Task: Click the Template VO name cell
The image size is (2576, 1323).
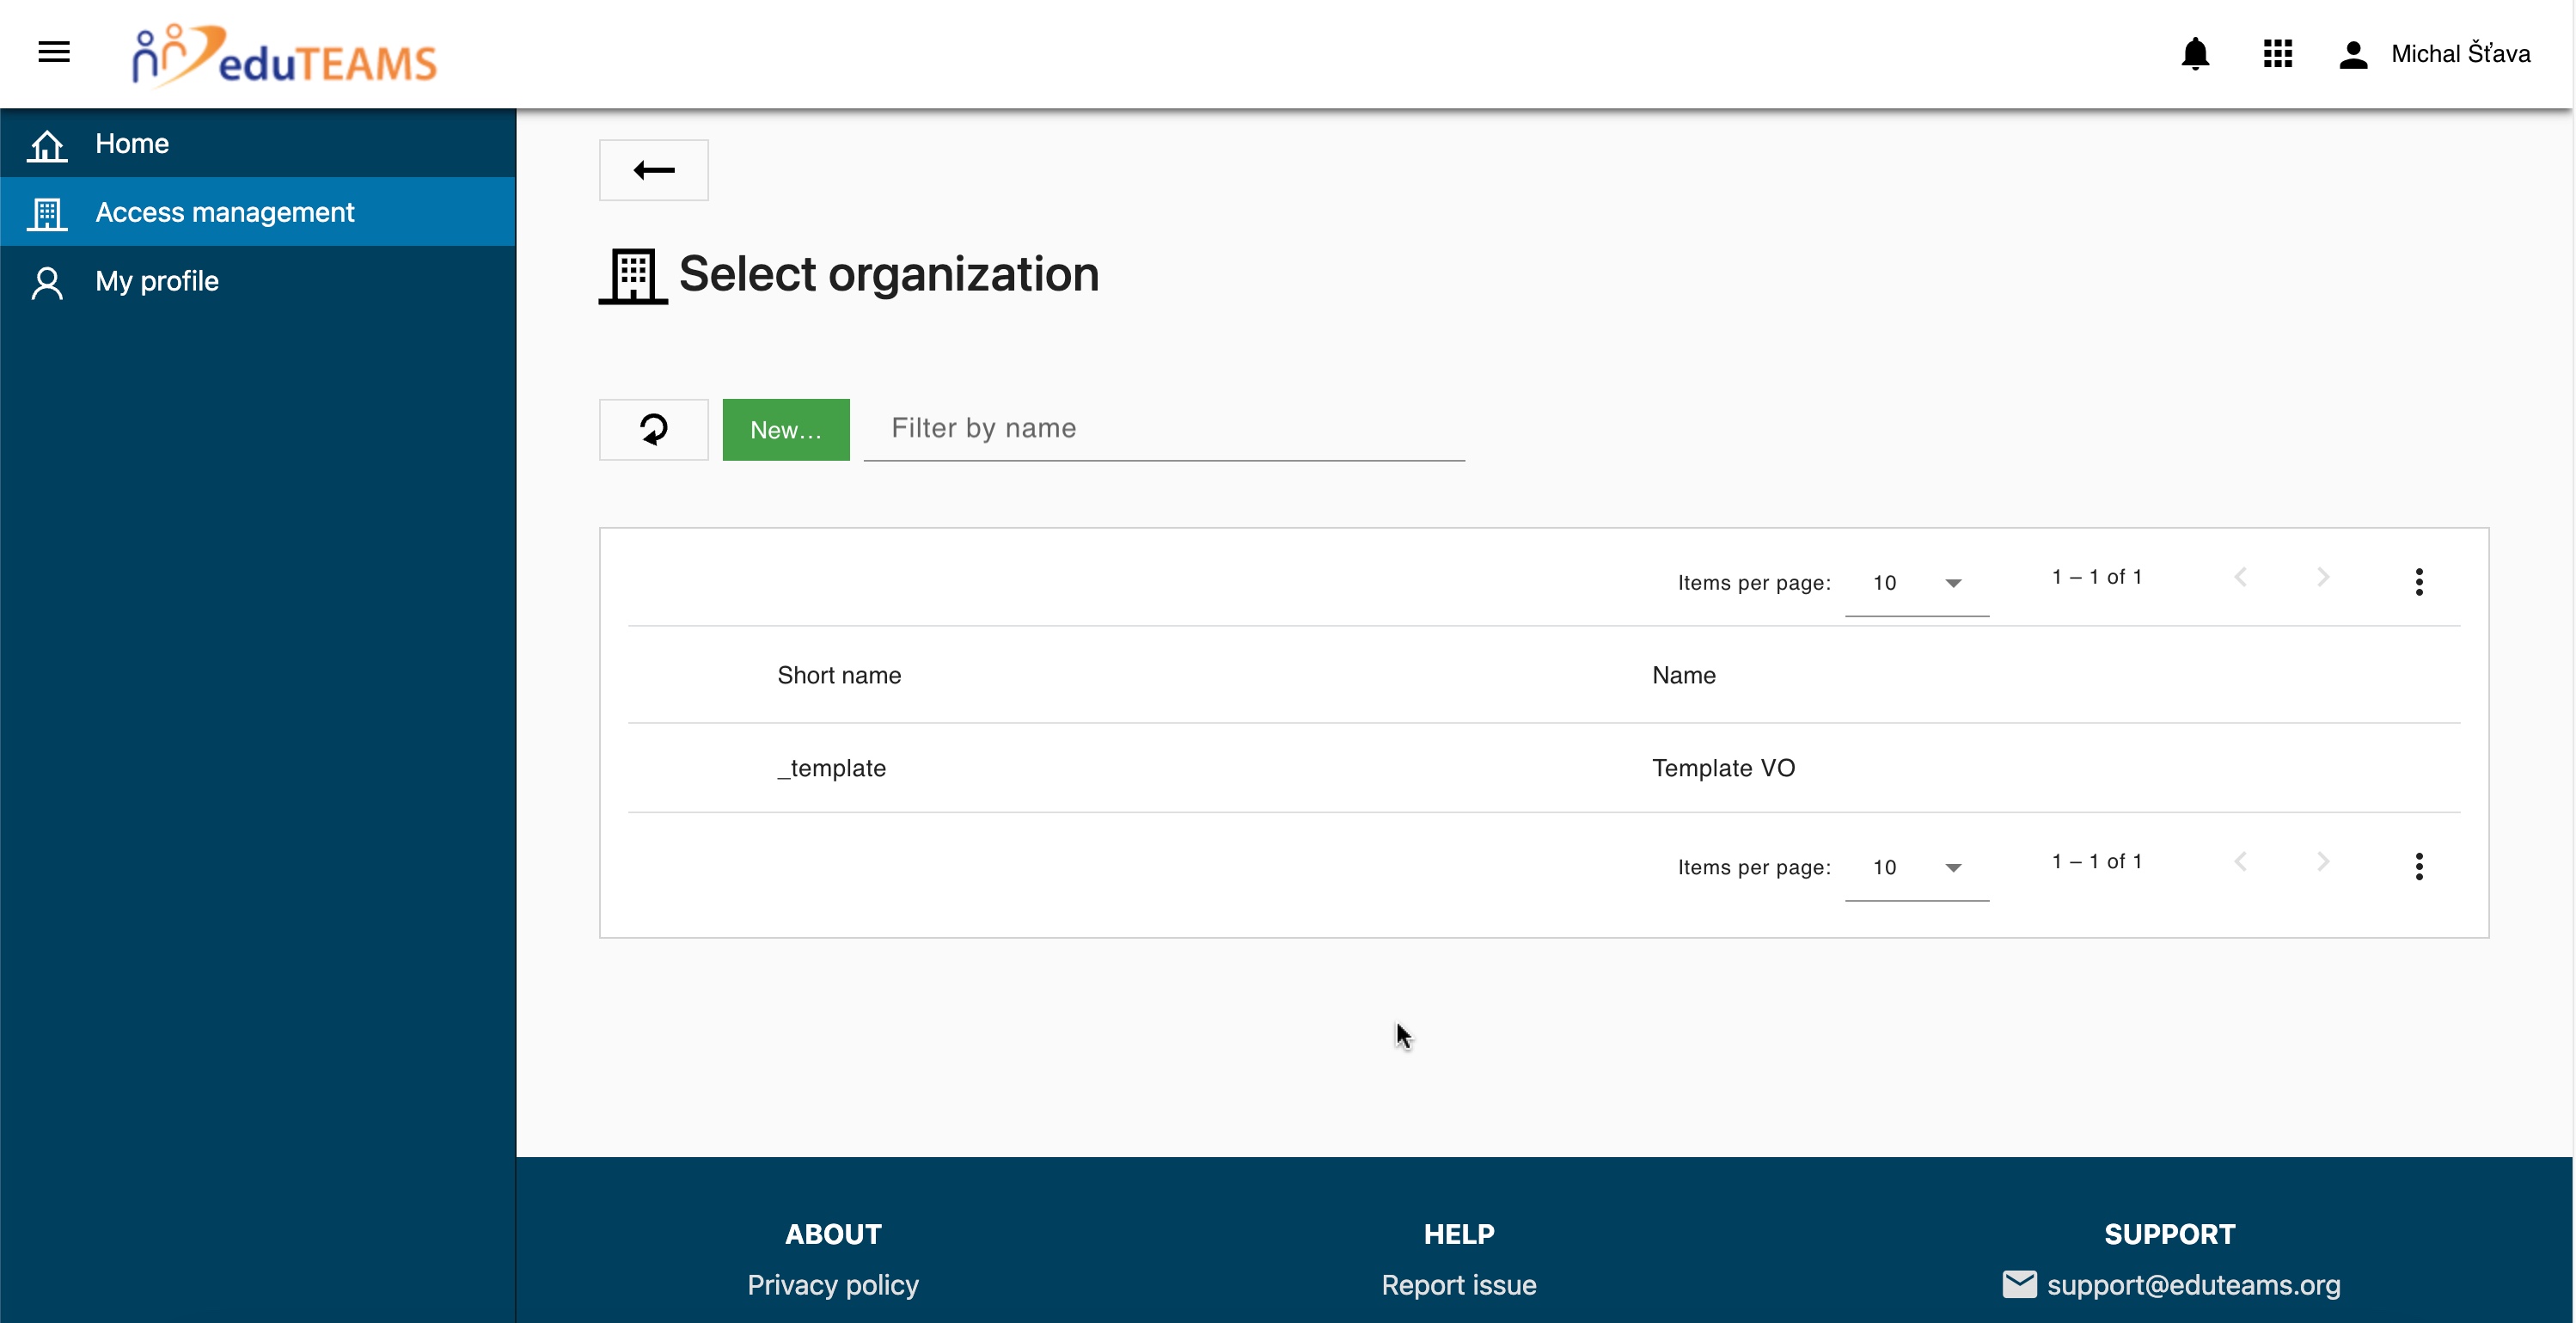Action: [1723, 768]
